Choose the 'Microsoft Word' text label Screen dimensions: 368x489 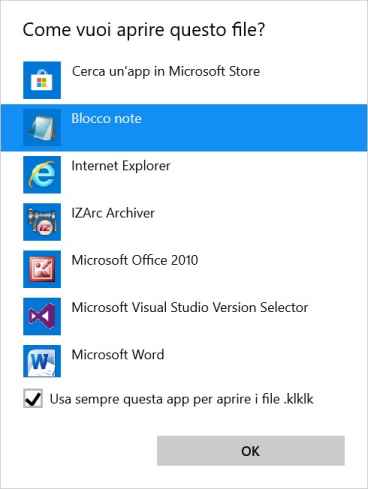point(118,355)
